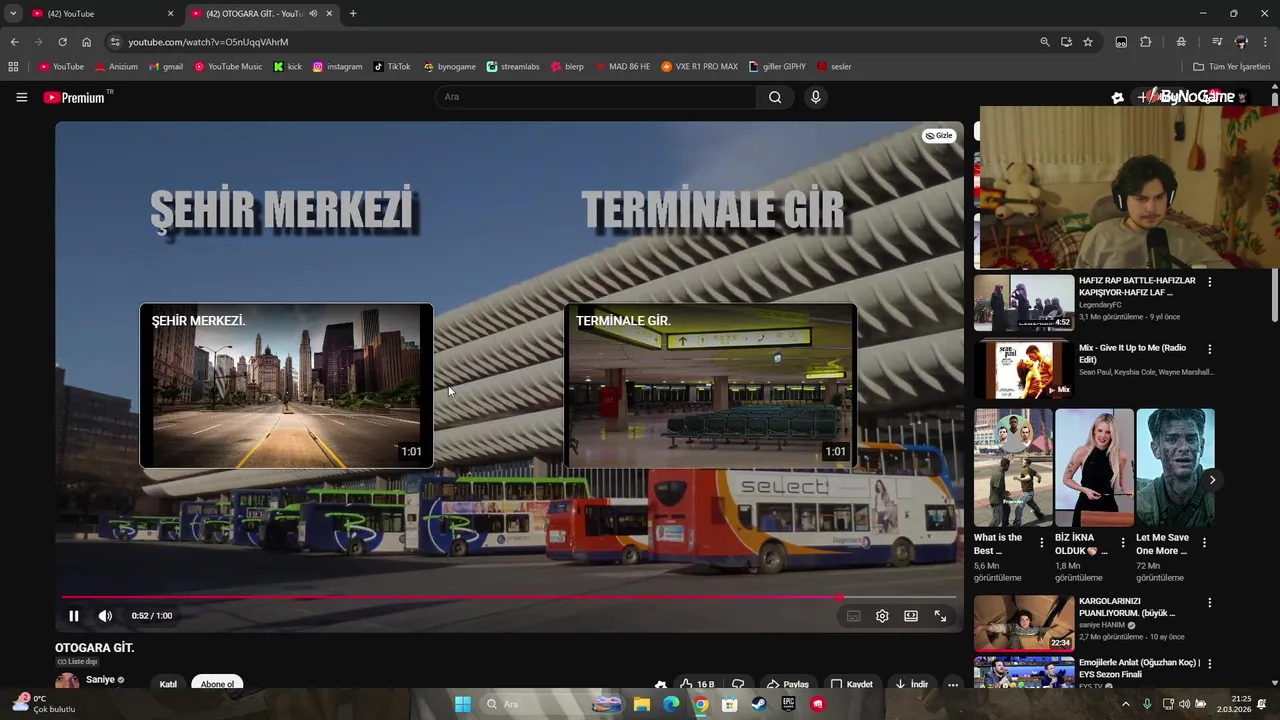The image size is (1280, 720).
Task: Open the extensions puzzle icon
Action: pos(1146,42)
